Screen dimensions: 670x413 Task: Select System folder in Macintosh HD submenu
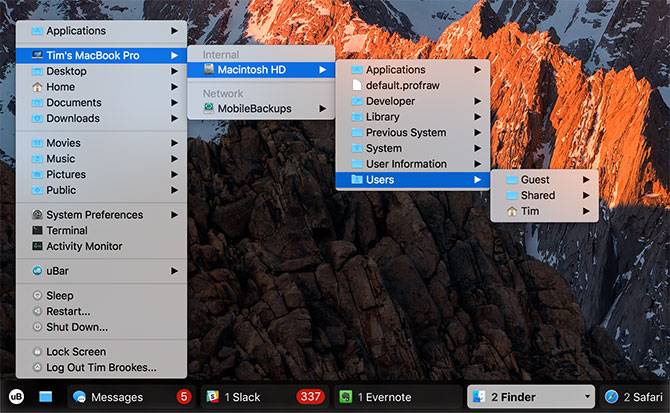[x=413, y=149]
